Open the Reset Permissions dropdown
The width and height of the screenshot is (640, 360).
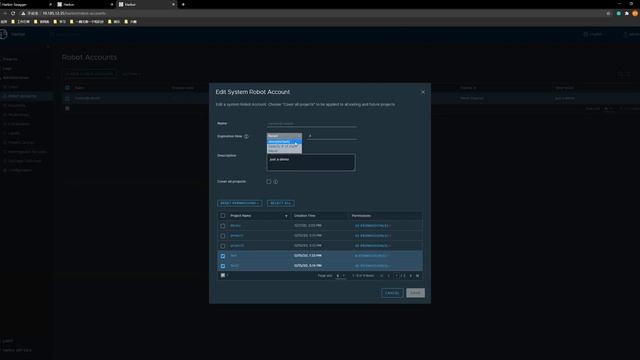(x=240, y=203)
